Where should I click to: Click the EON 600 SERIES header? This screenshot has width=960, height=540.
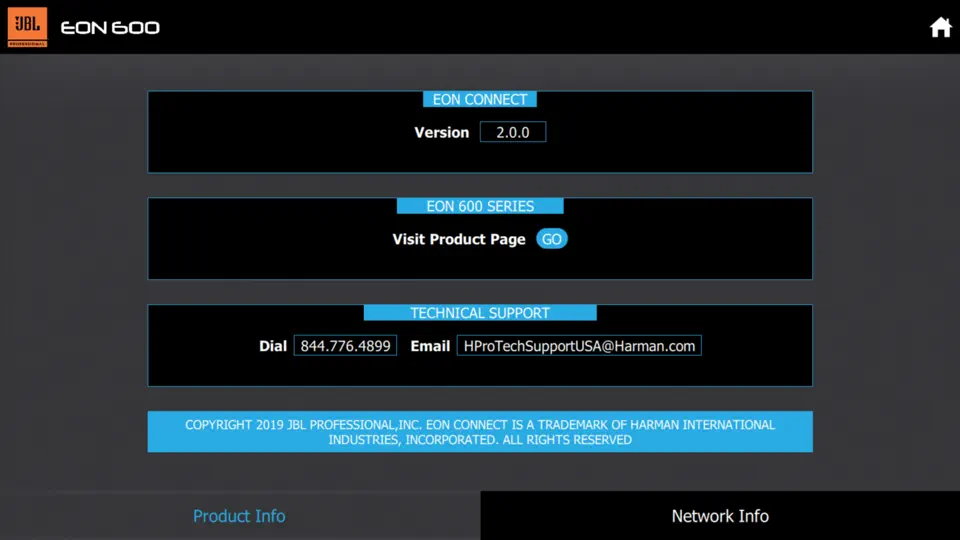480,206
